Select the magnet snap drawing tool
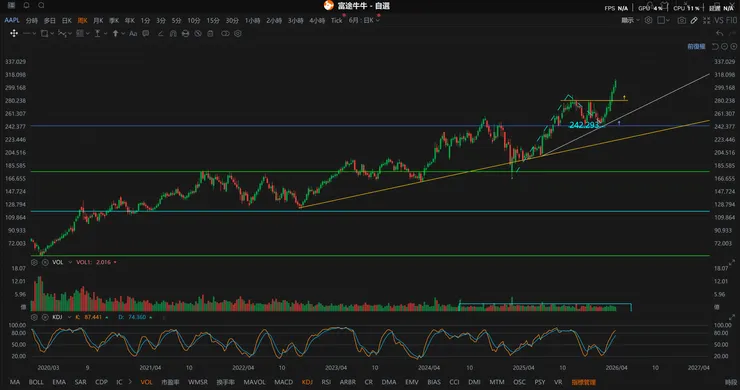The height and width of the screenshot is (390, 740). [x=173, y=34]
